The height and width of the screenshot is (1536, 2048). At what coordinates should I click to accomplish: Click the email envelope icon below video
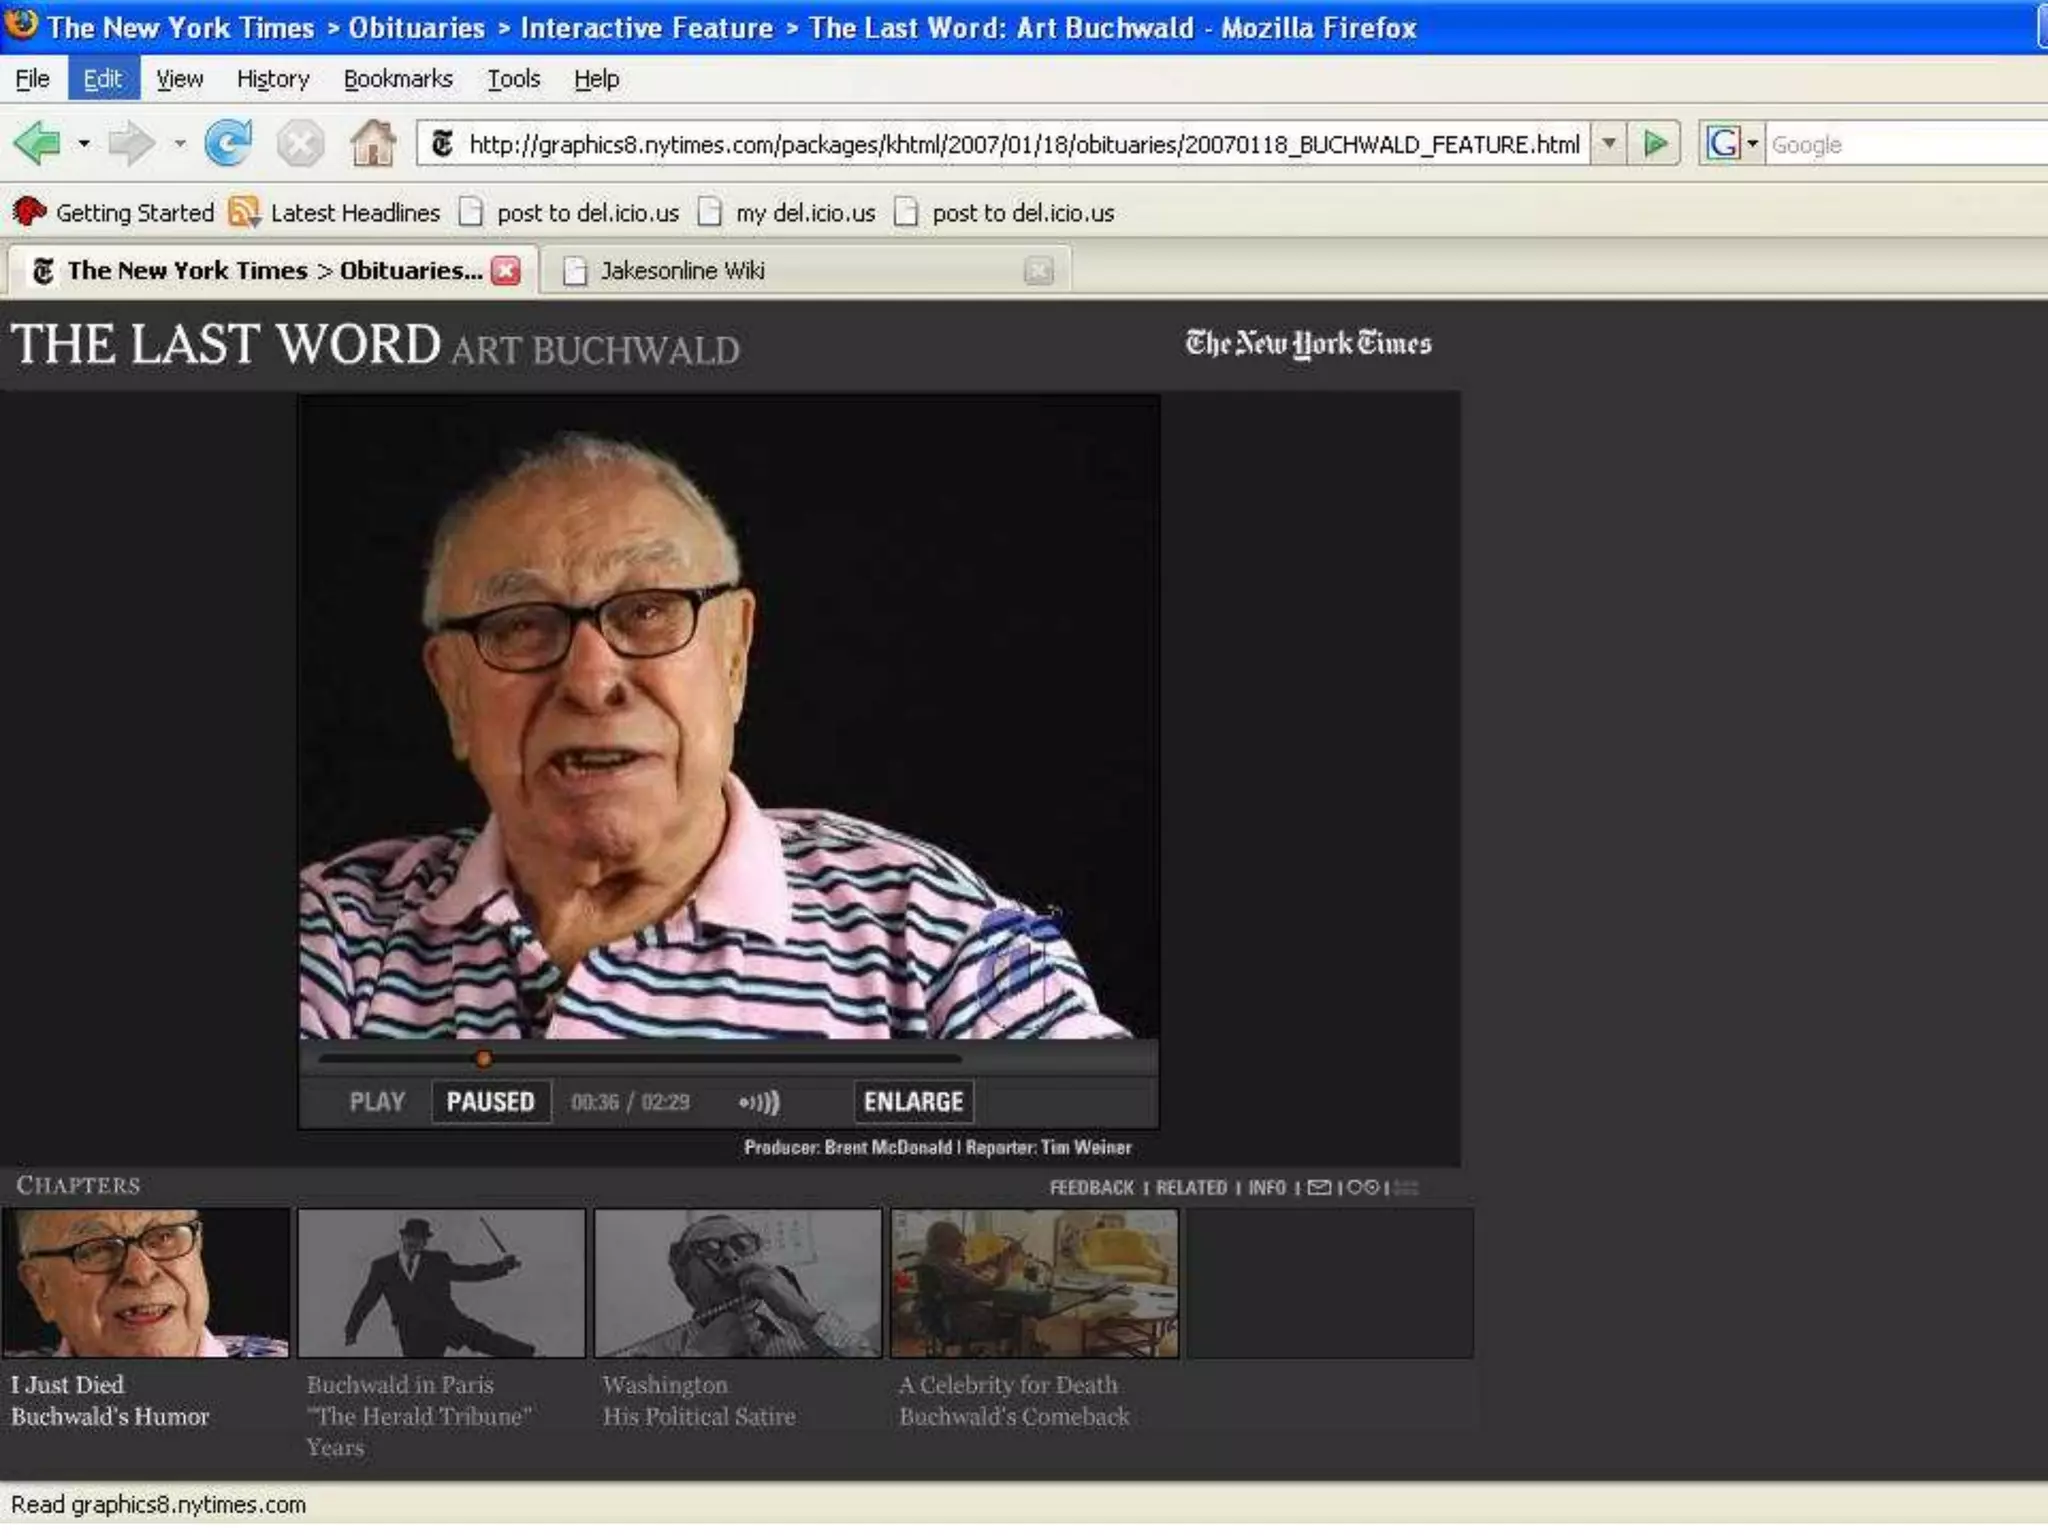1319,1187
